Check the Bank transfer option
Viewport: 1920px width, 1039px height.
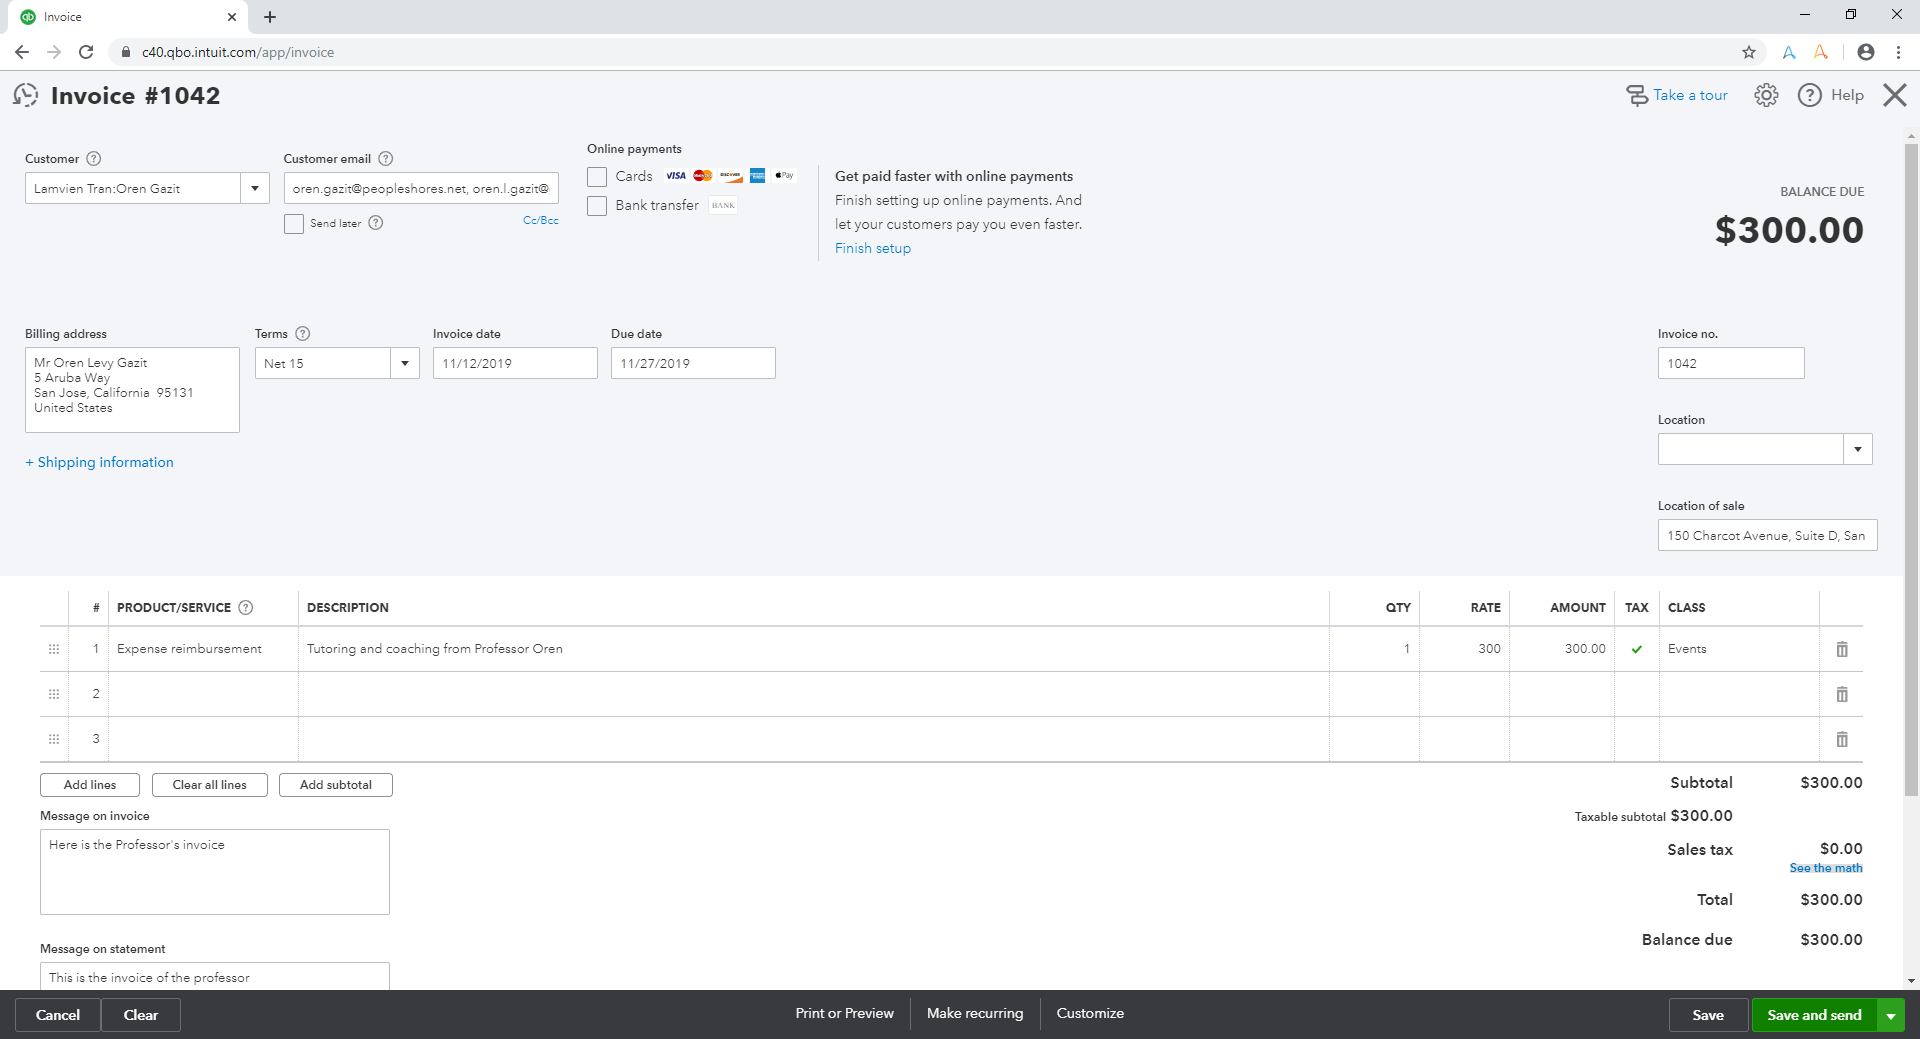pyautogui.click(x=597, y=206)
